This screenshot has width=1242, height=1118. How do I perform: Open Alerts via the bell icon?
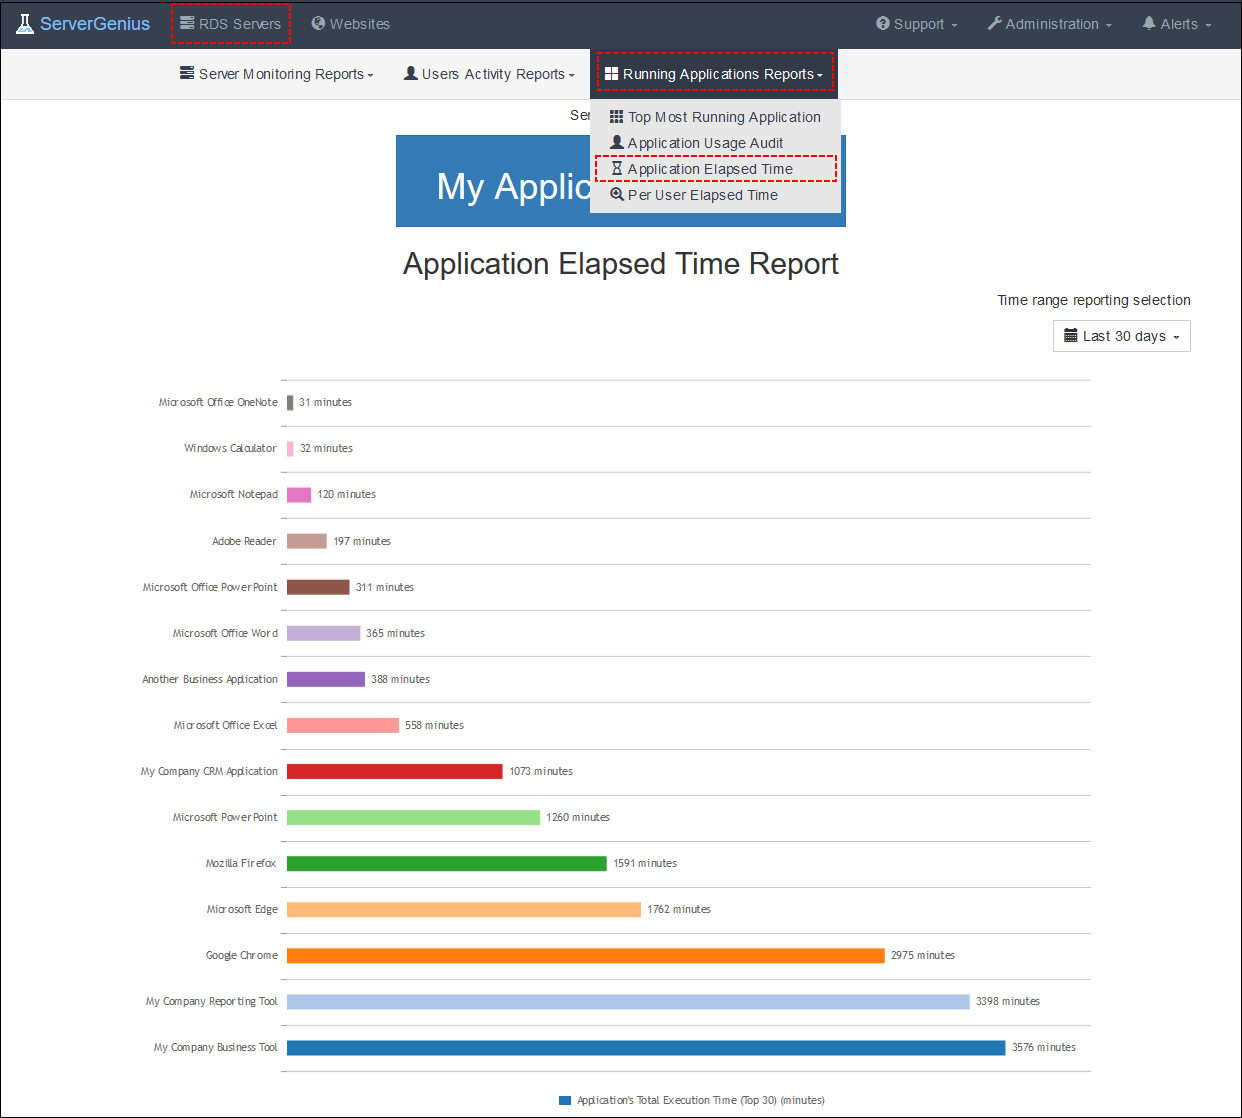pos(1149,23)
